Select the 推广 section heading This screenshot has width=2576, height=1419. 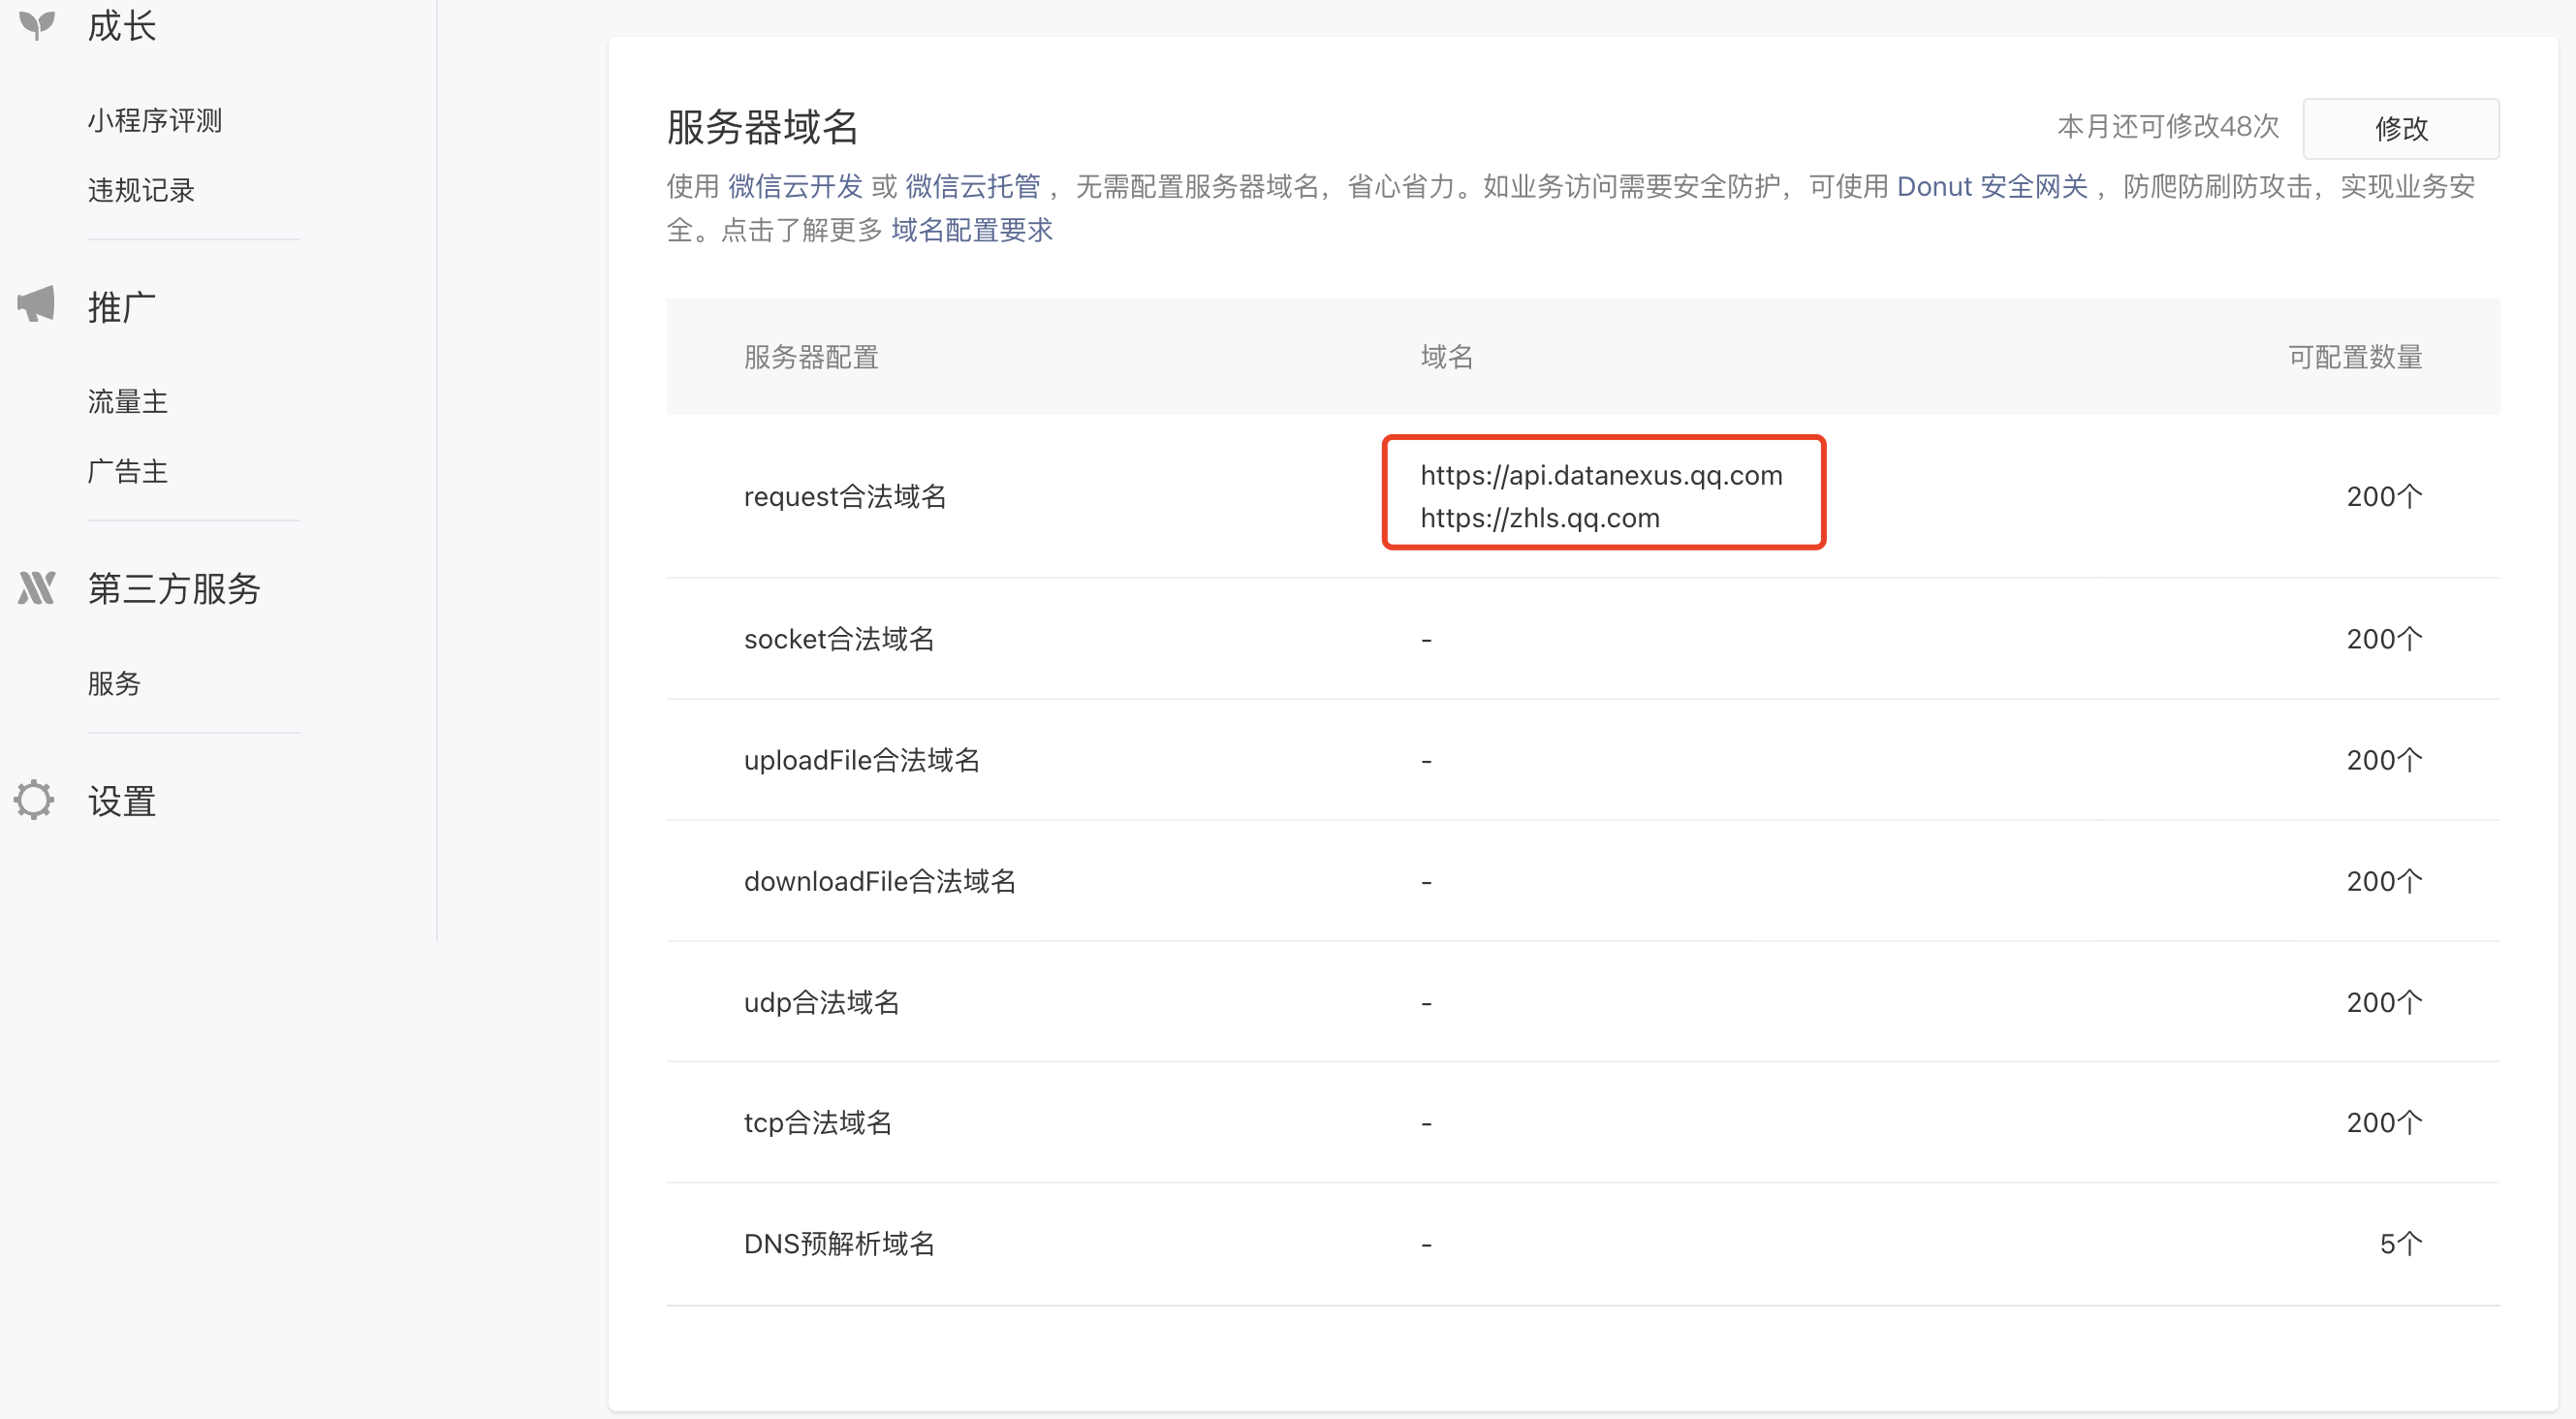(122, 307)
